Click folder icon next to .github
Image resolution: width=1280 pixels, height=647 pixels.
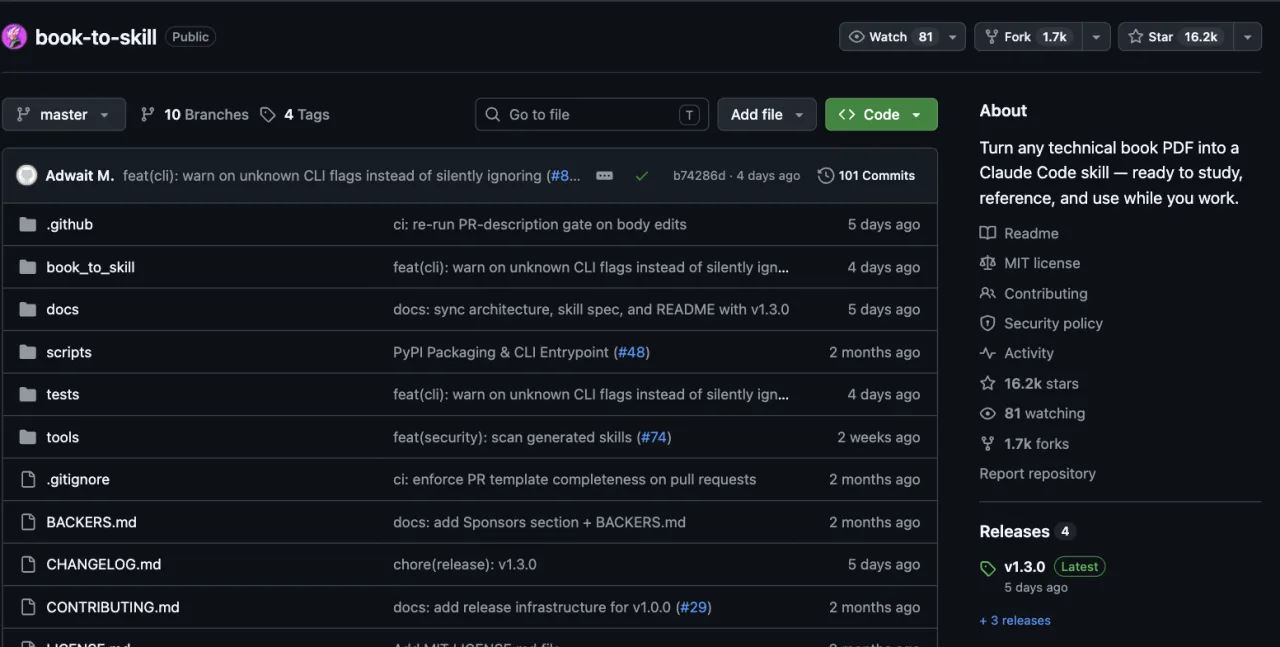click(27, 224)
